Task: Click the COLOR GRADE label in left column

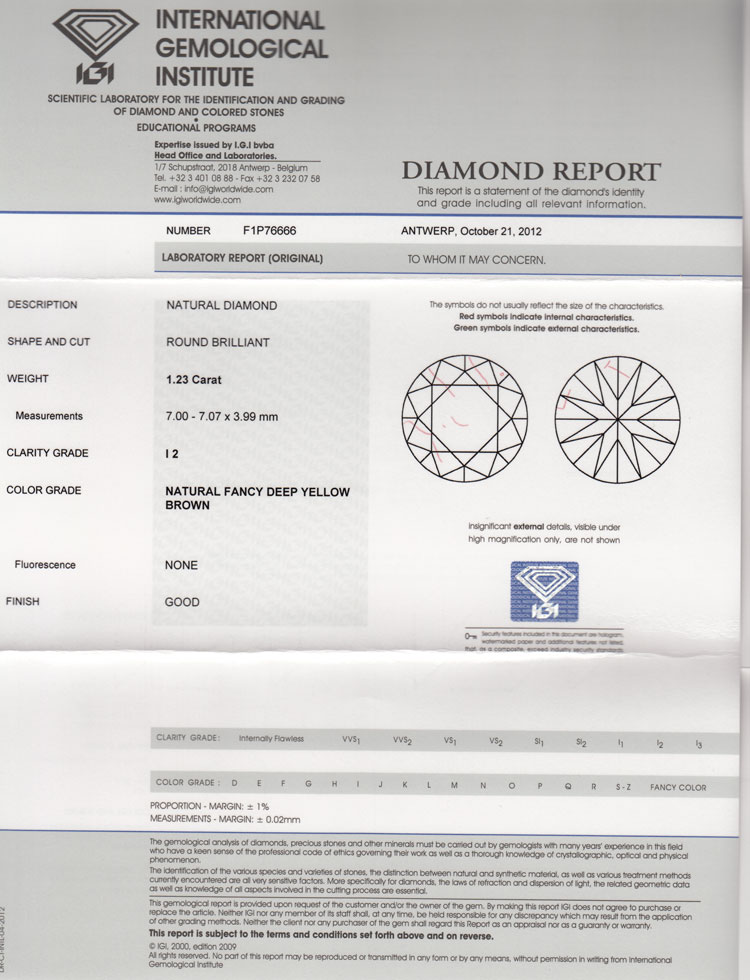Action: [x=44, y=490]
